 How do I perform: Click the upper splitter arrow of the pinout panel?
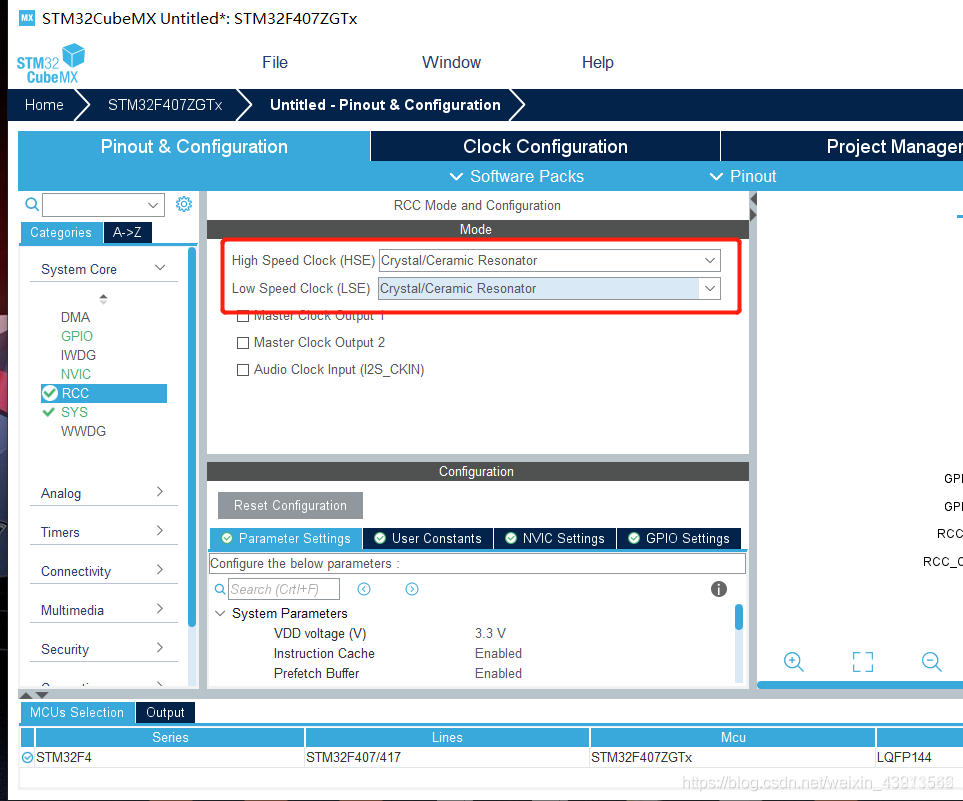pos(754,199)
